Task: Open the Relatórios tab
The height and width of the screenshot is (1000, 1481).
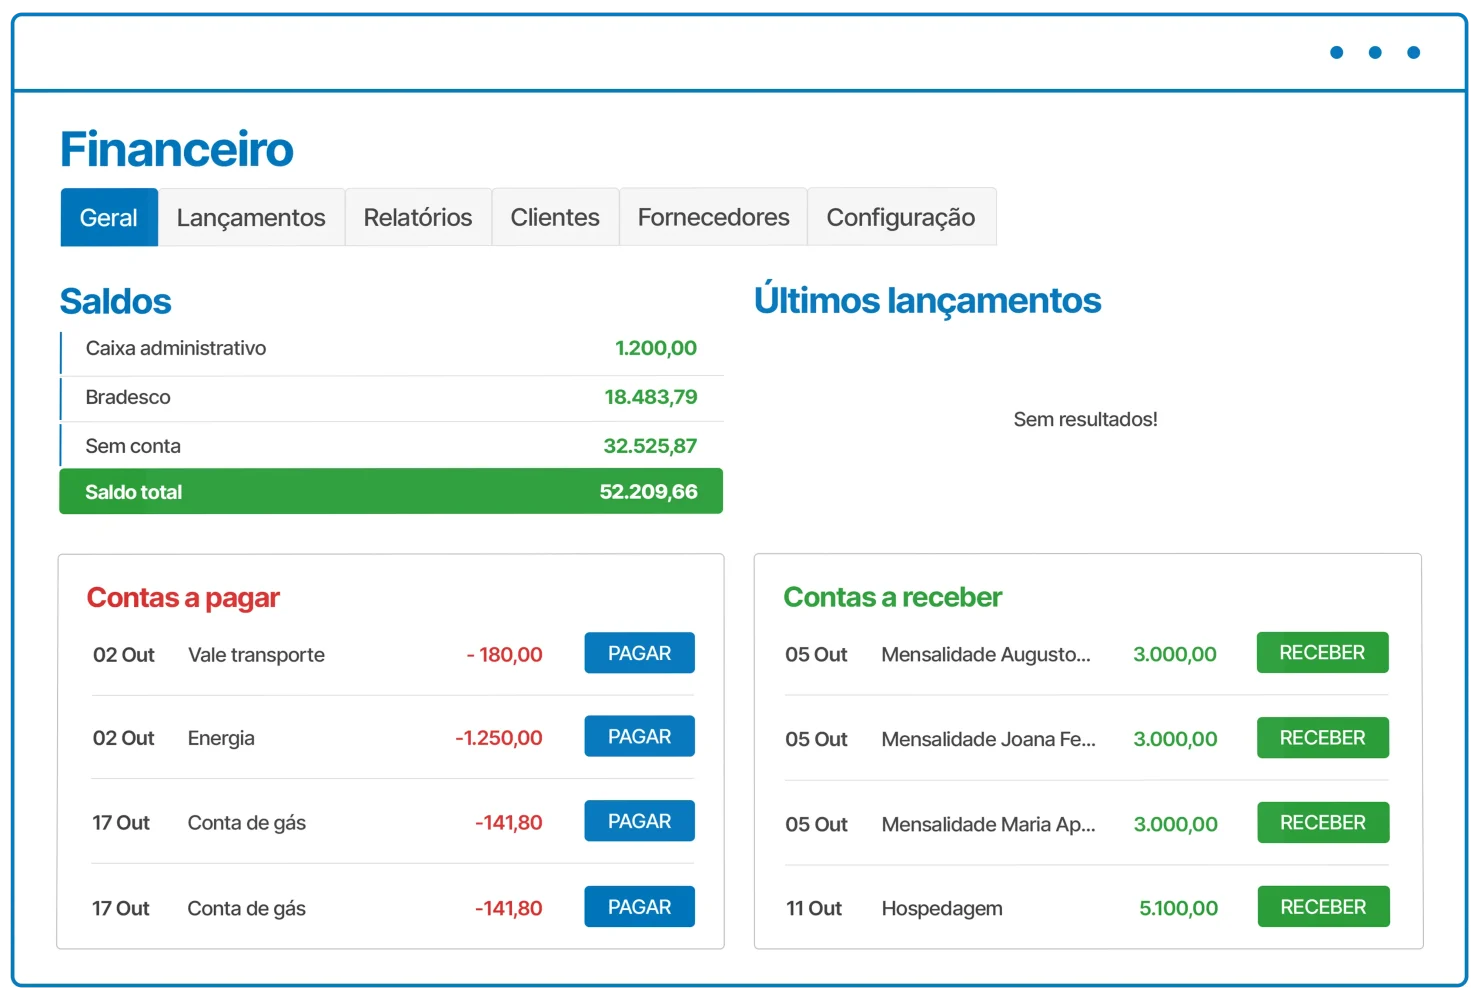Action: (x=418, y=217)
